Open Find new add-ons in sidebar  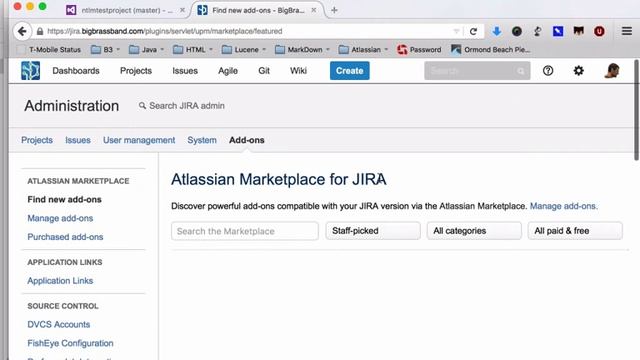point(64,200)
